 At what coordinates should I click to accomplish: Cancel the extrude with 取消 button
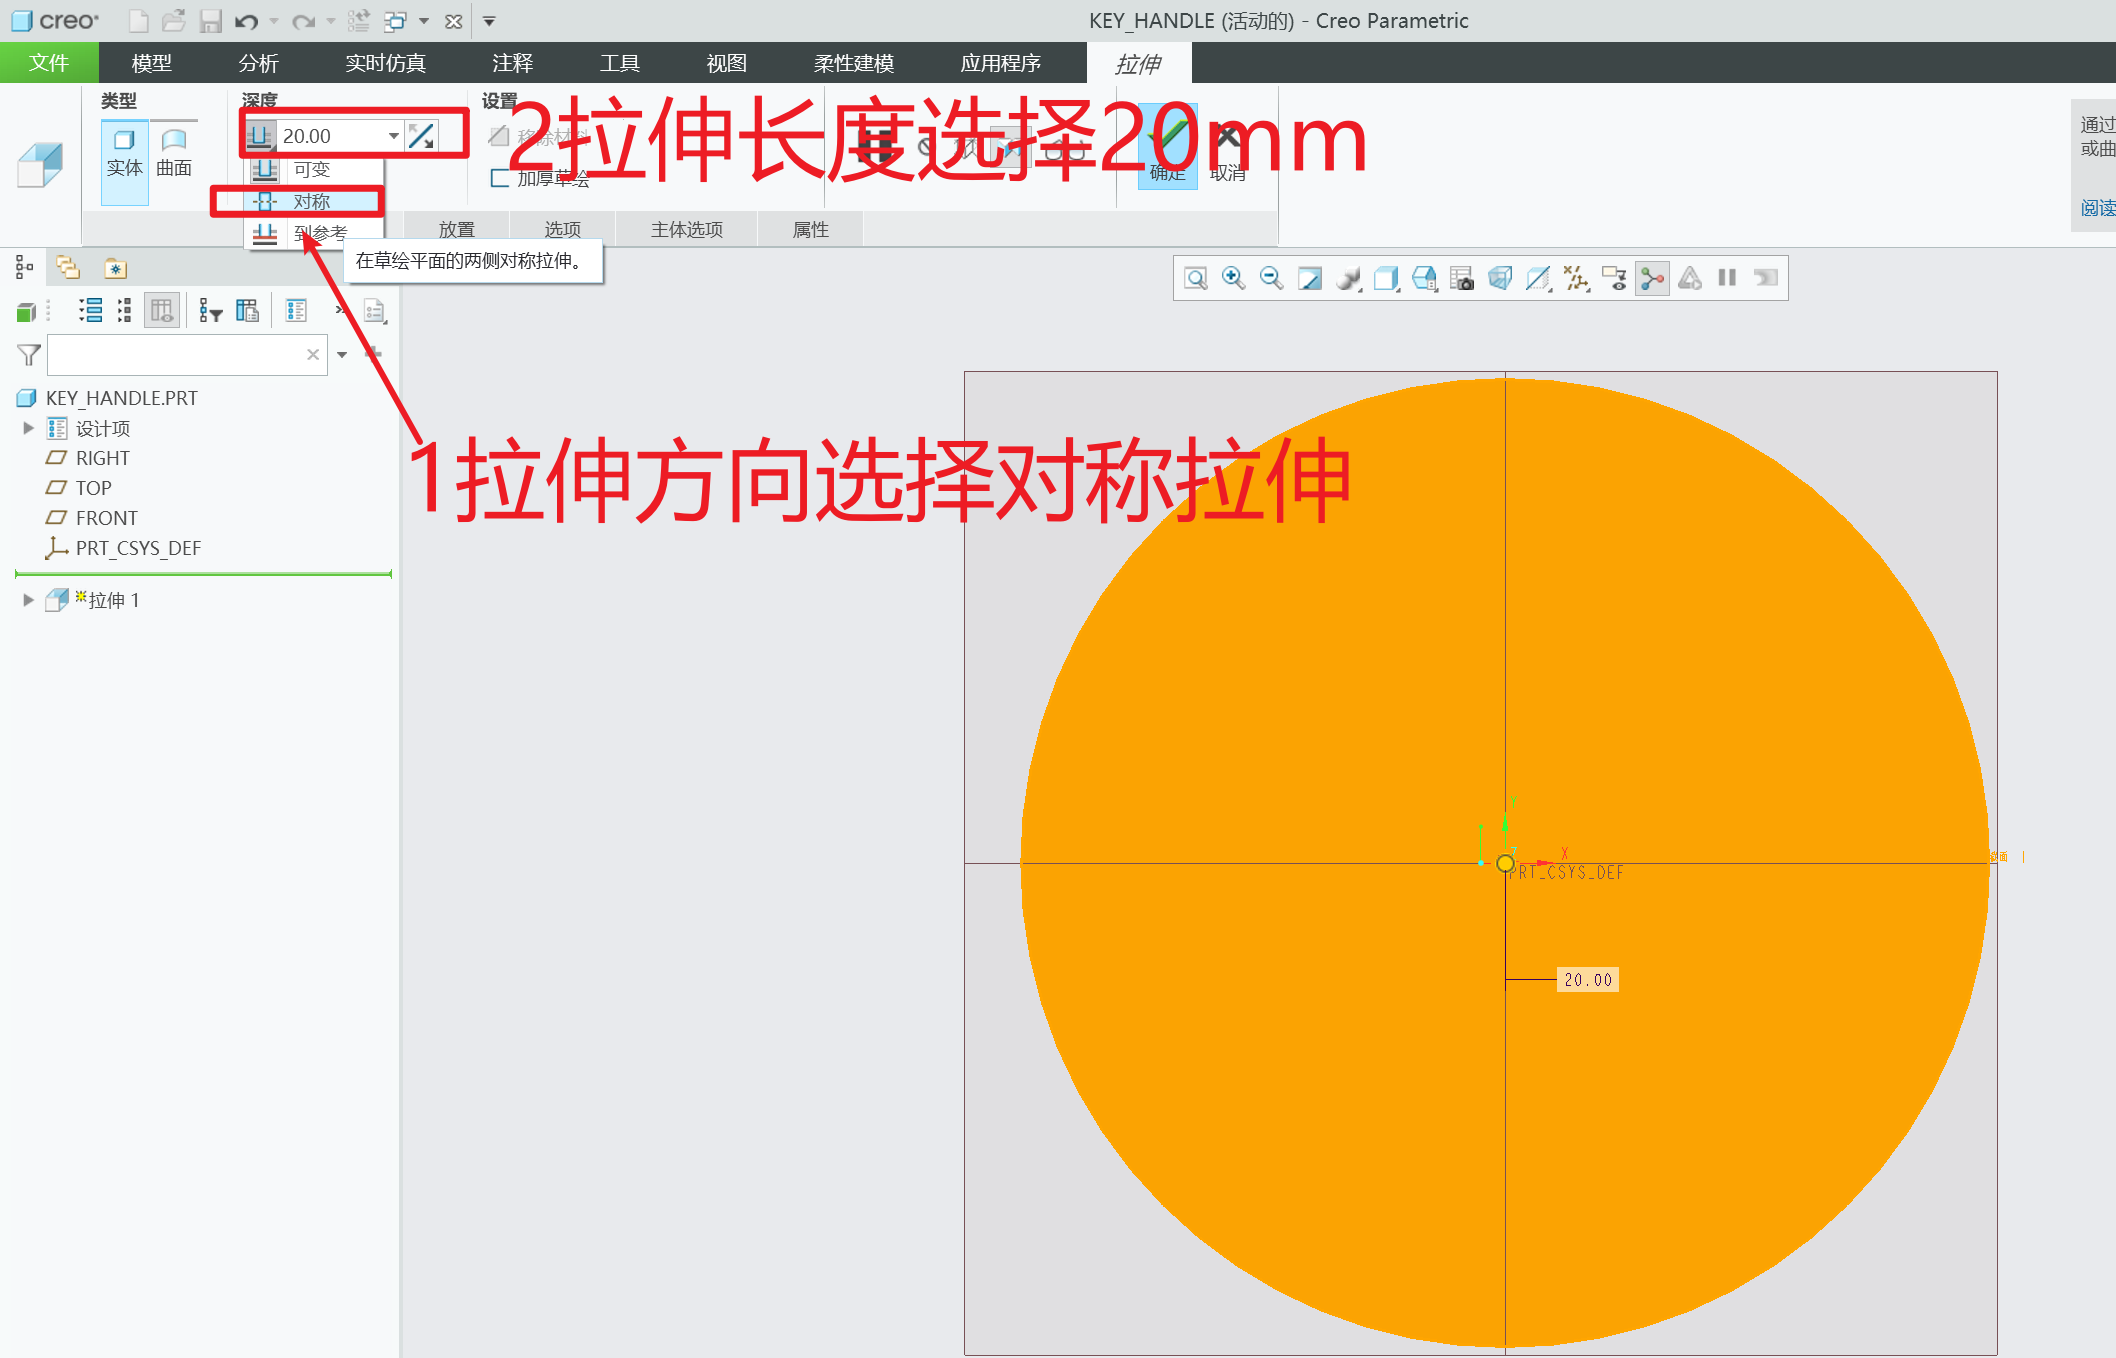click(x=1227, y=150)
